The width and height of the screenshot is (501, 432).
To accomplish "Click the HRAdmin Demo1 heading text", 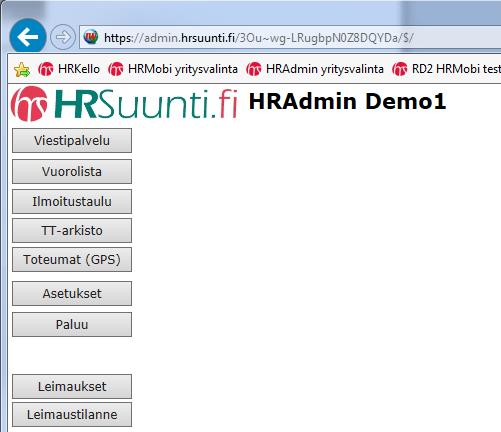I will point(347,101).
